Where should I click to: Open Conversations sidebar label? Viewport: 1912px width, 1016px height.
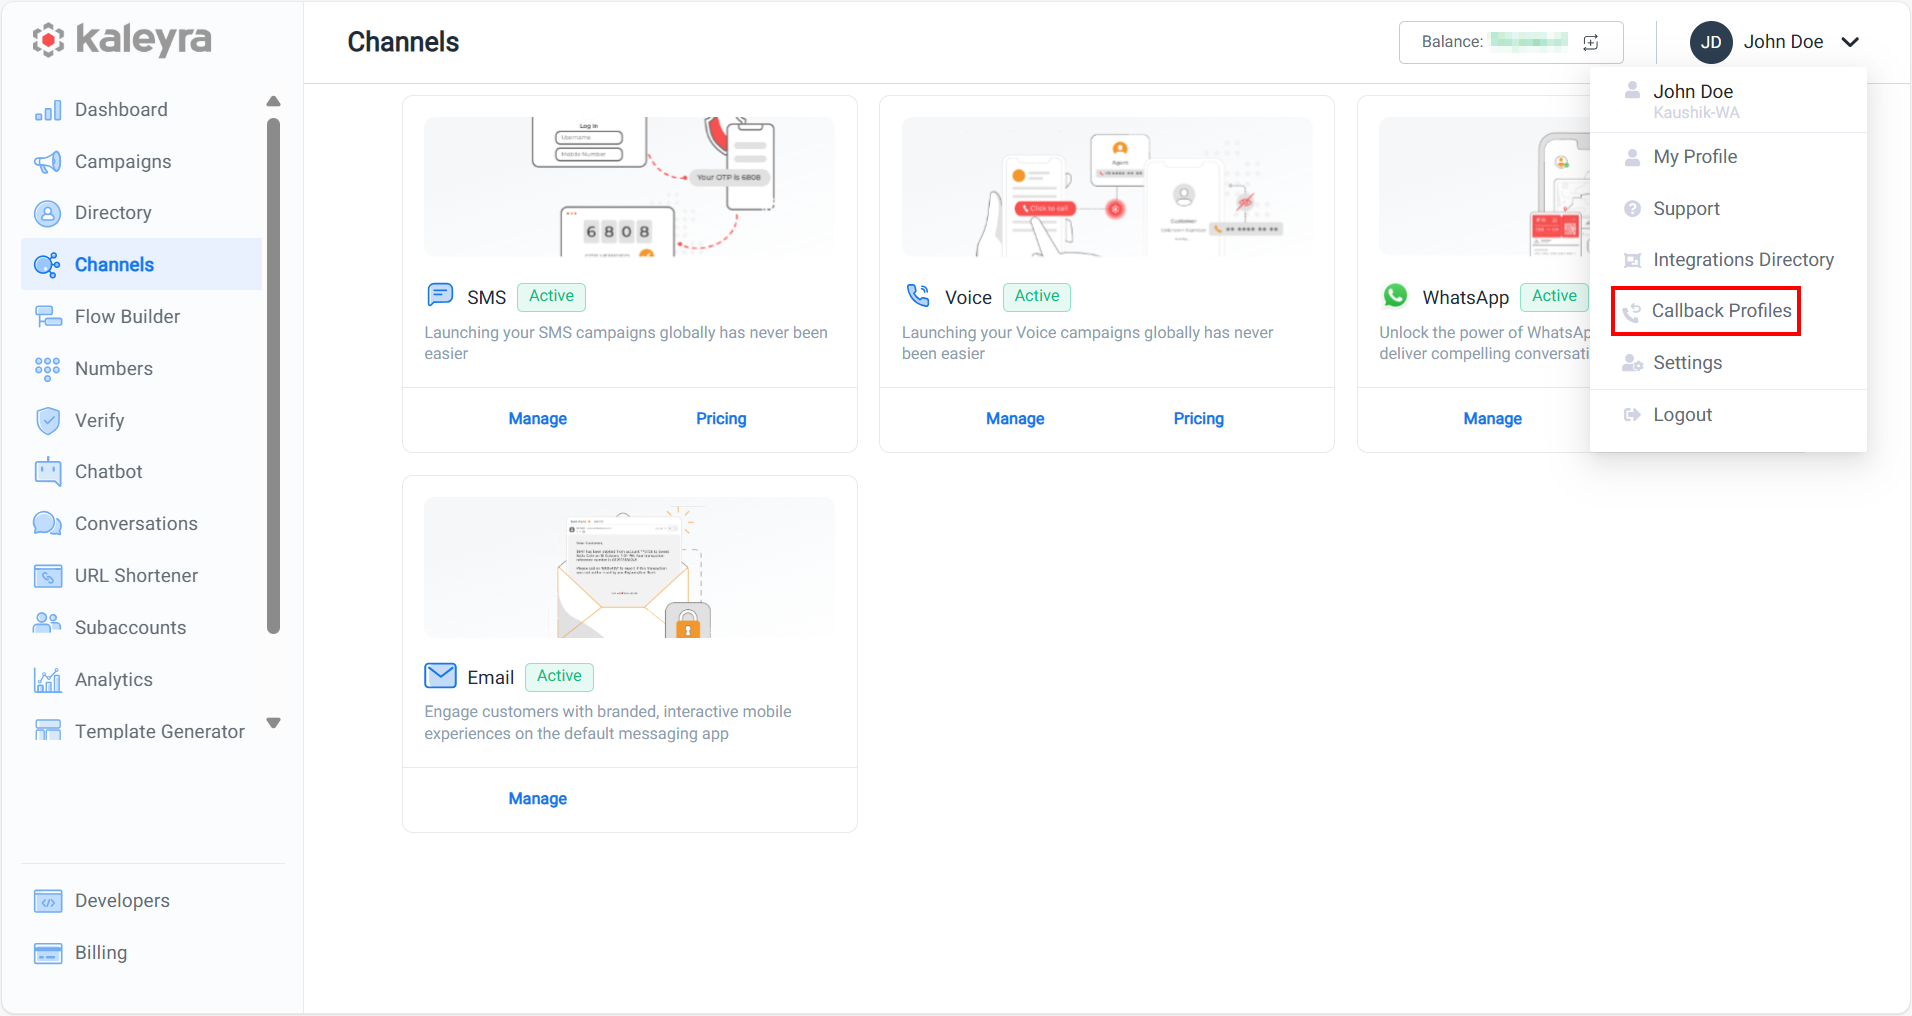pos(136,524)
